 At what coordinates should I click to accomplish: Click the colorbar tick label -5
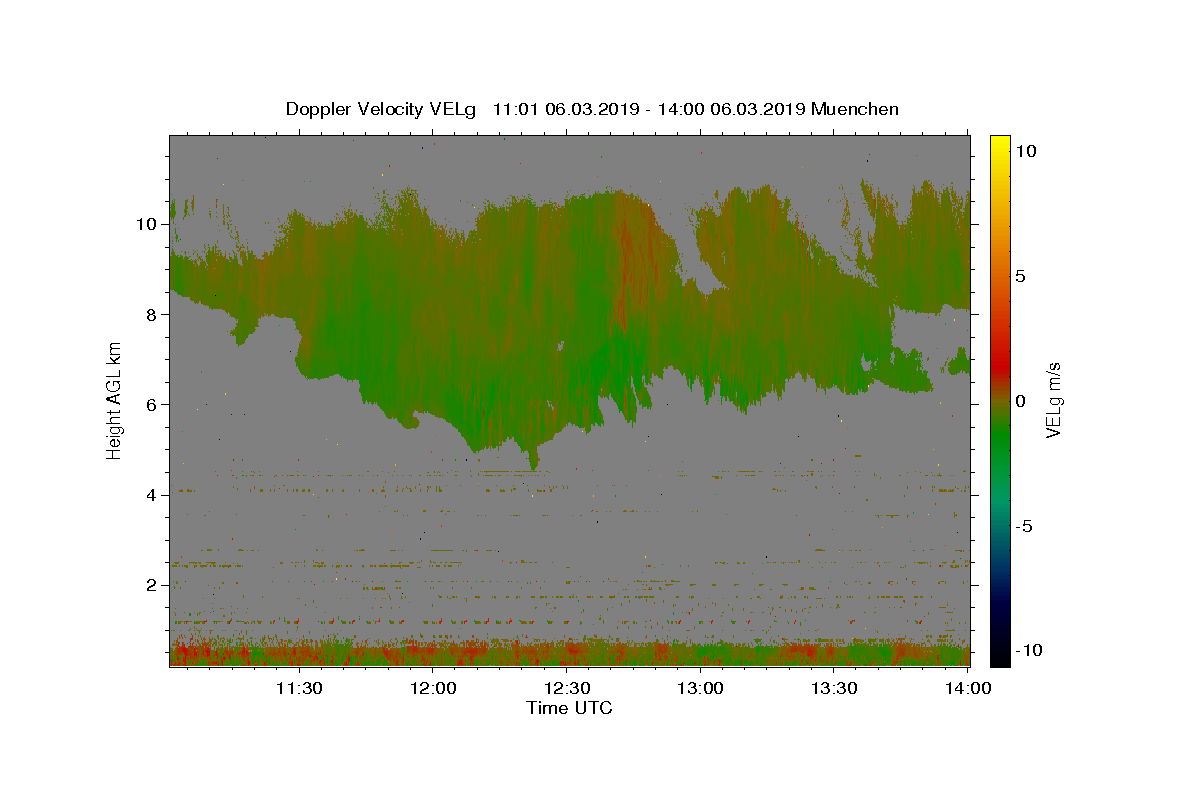tap(1022, 526)
